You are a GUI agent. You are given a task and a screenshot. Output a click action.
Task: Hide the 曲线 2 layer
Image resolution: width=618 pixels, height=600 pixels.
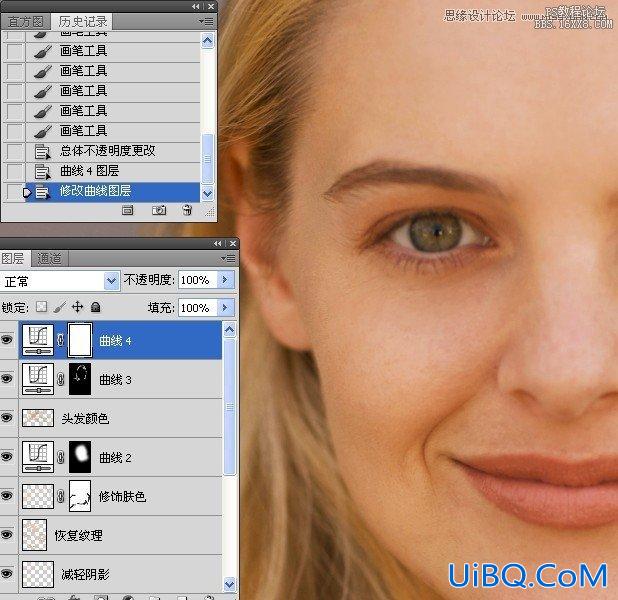click(7, 457)
